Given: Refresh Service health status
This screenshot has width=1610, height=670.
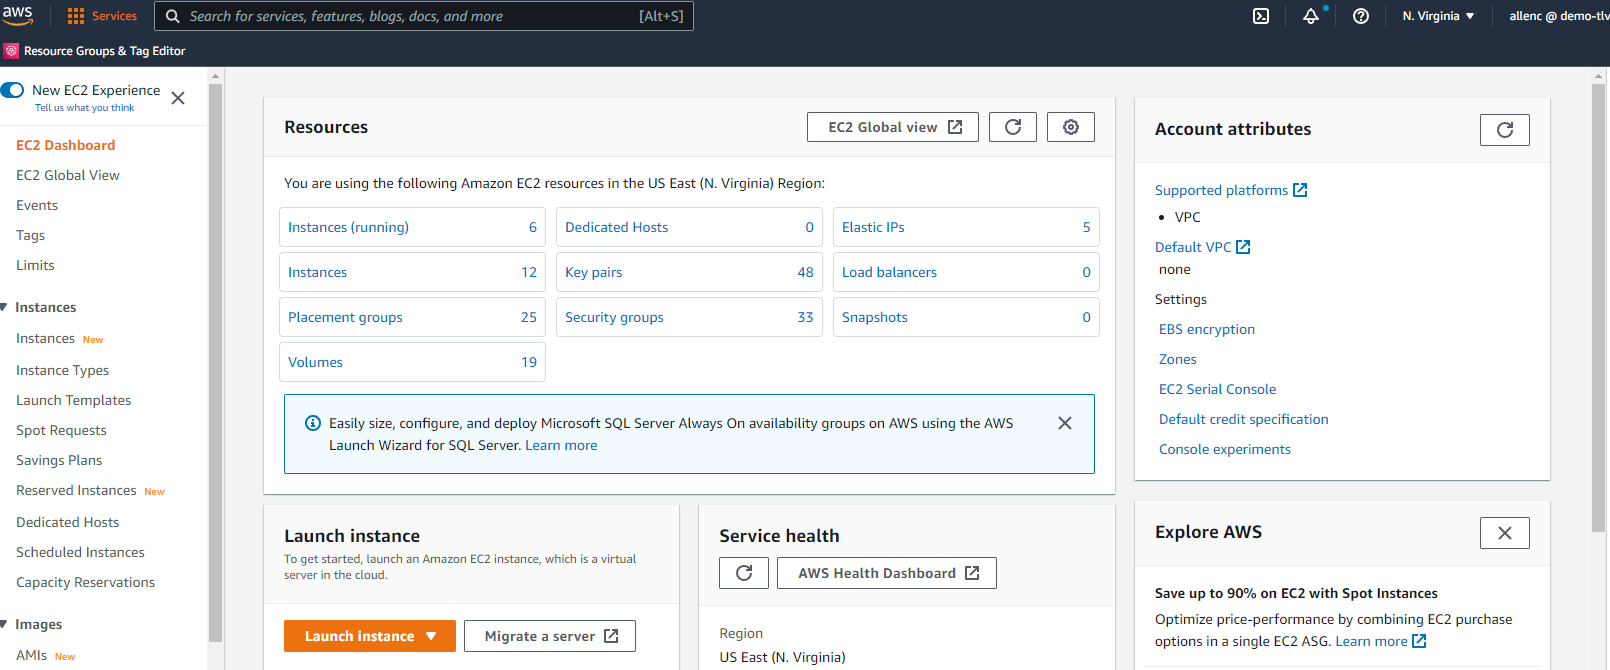Looking at the screenshot, I should (x=744, y=573).
